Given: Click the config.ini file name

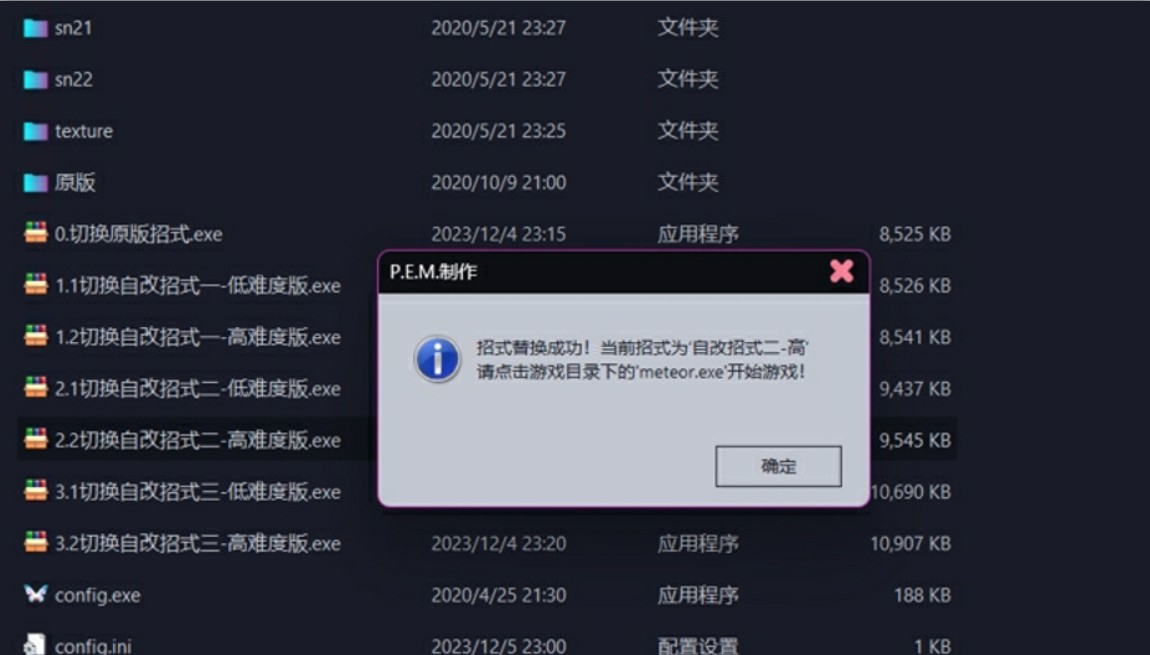Looking at the screenshot, I should (x=92, y=646).
